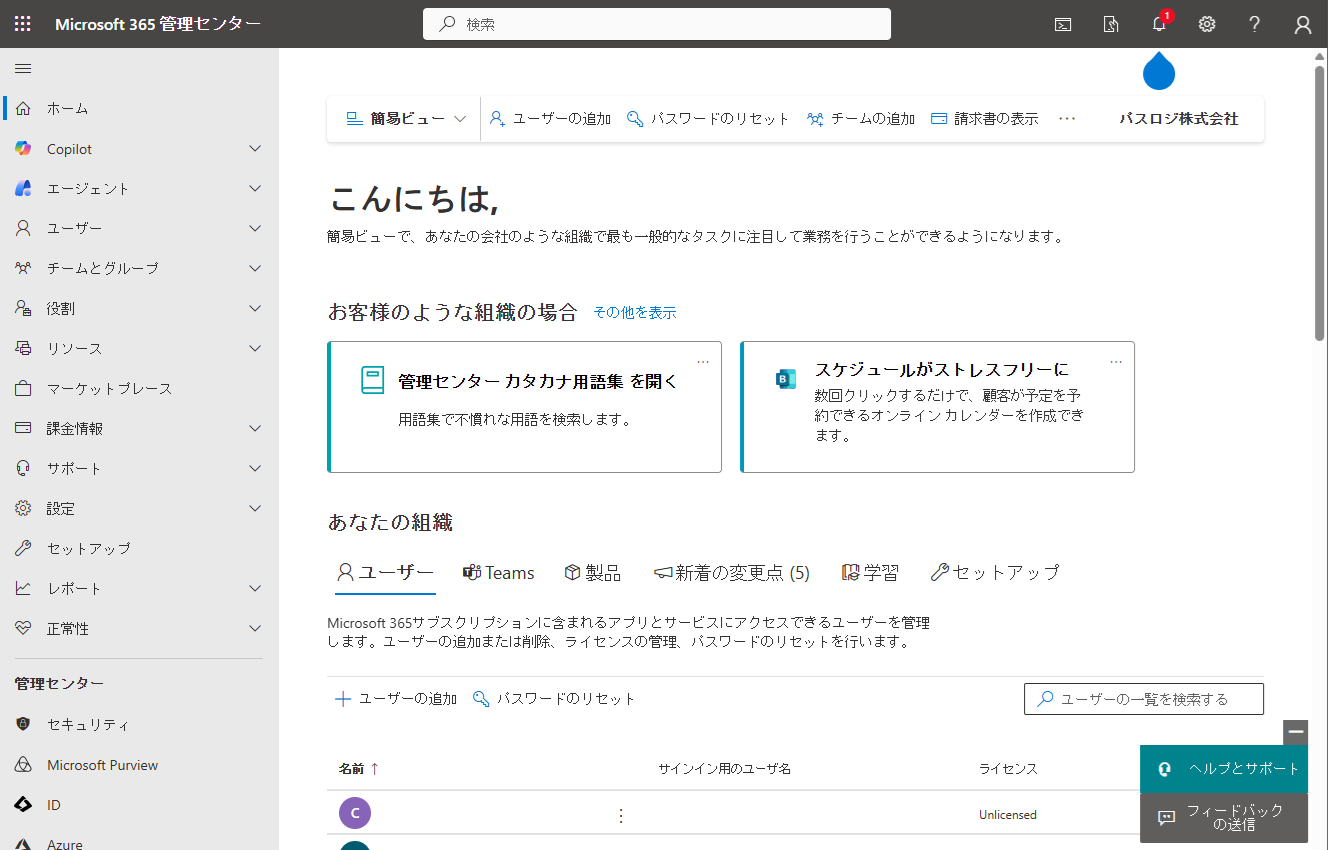The image size is (1328, 850).
Task: Open Microsoft Purview admin center
Action: pyautogui.click(x=139, y=765)
